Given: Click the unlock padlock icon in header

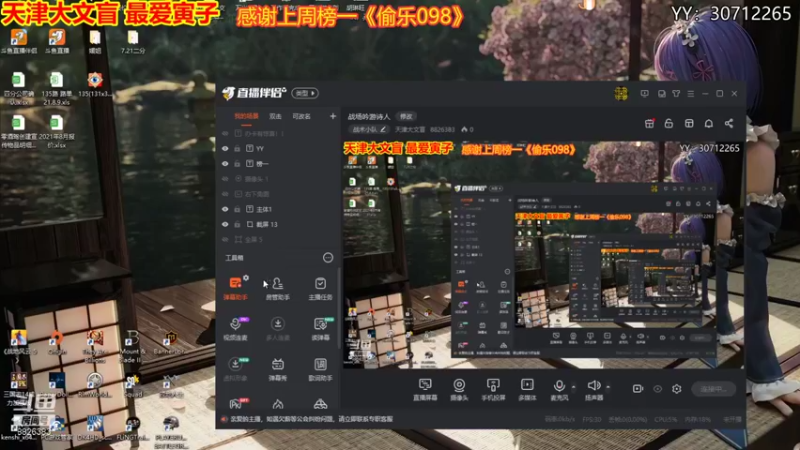Looking at the screenshot, I should [668, 123].
